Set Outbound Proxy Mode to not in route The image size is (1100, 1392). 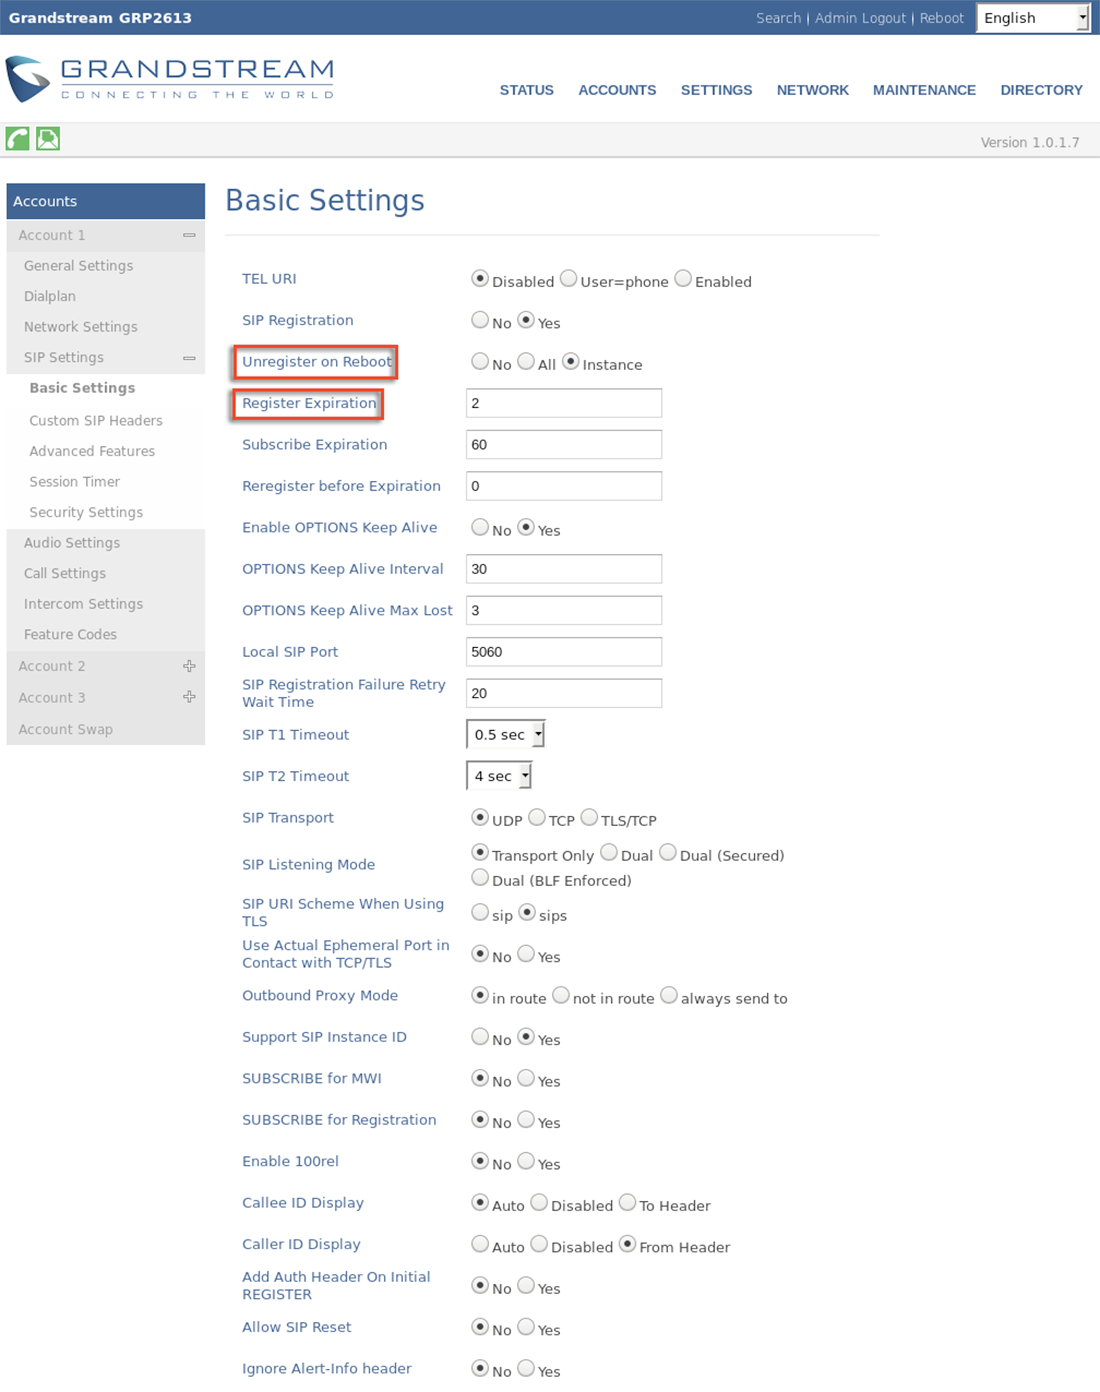click(561, 996)
